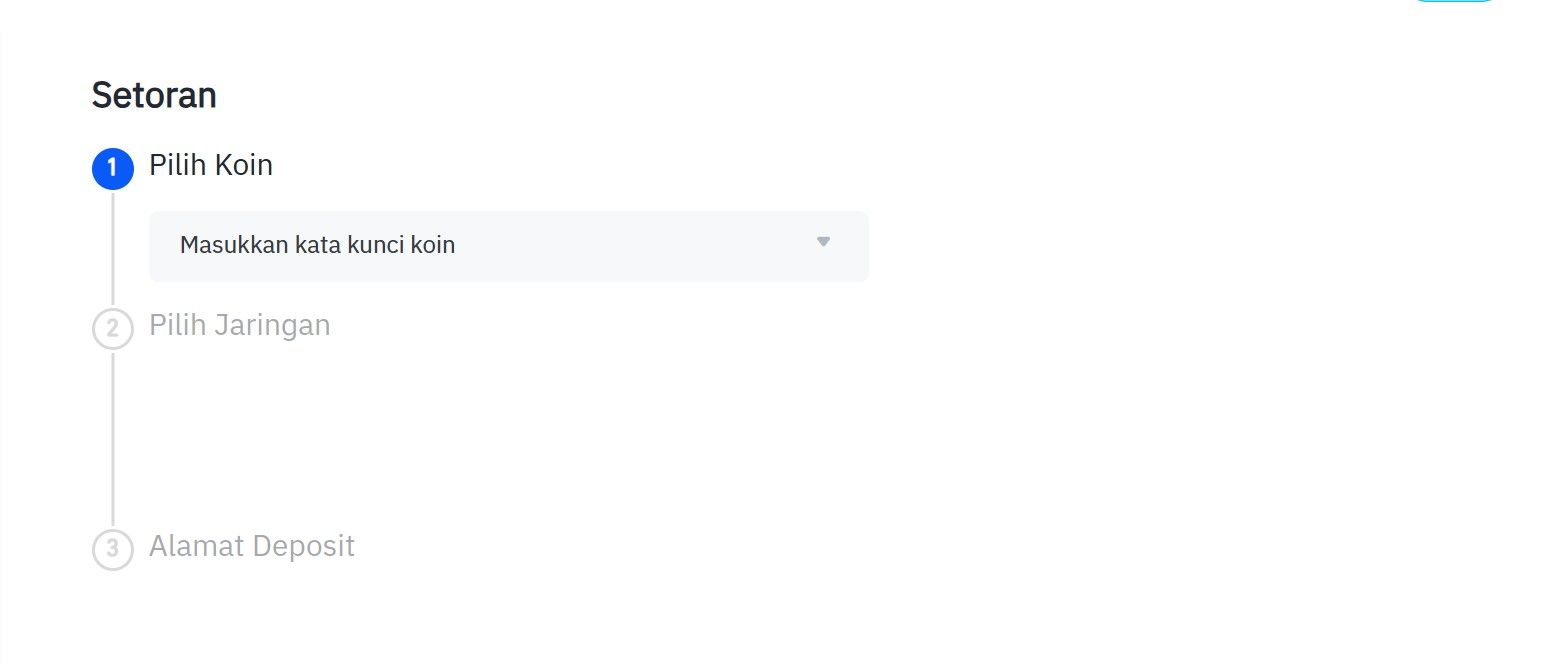Click the Setoran page heading

[x=154, y=94]
